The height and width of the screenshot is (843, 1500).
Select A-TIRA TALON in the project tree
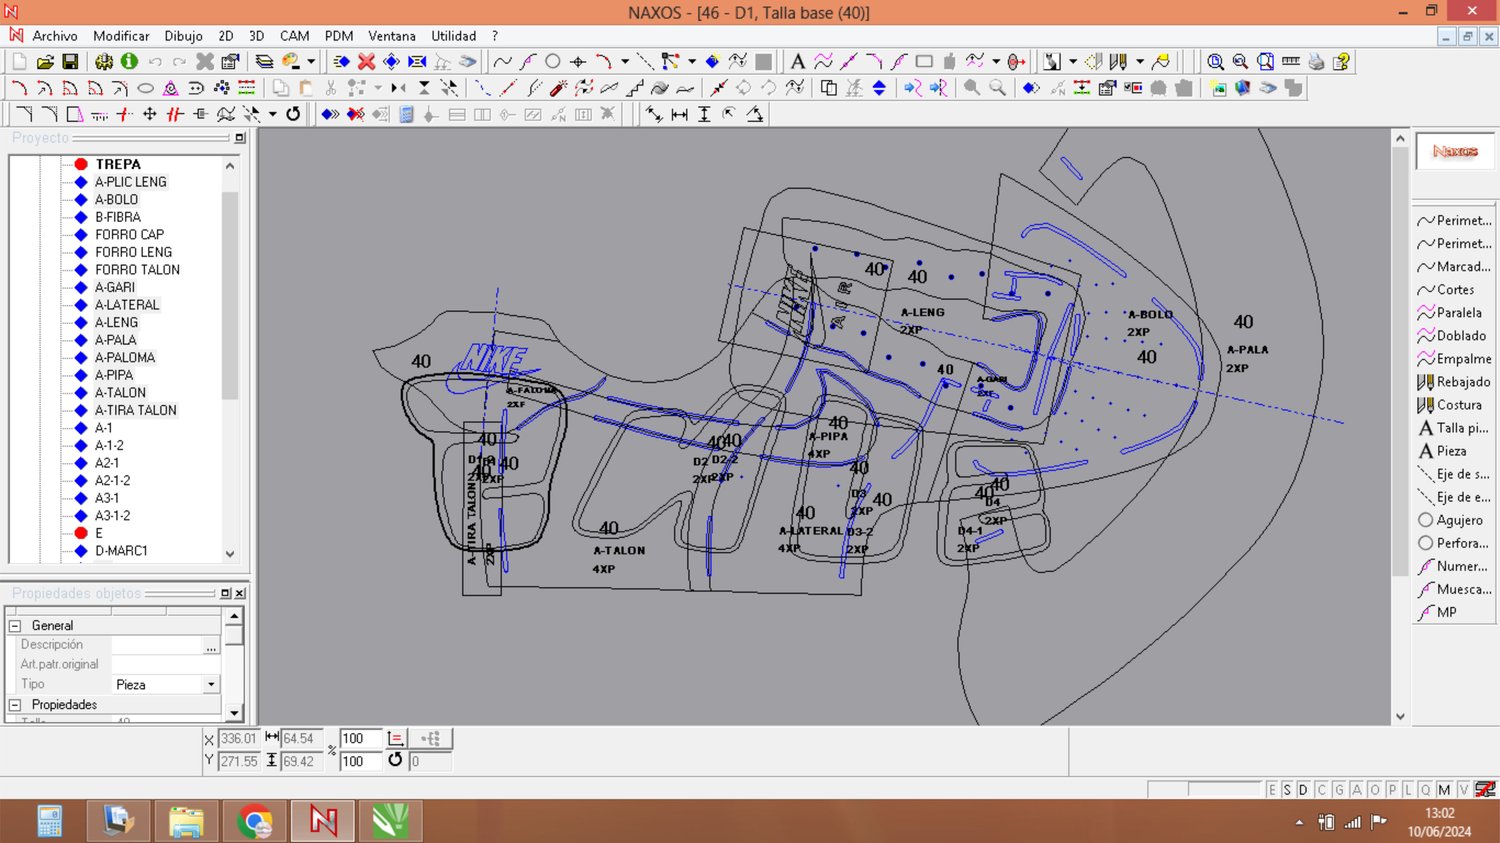135,410
